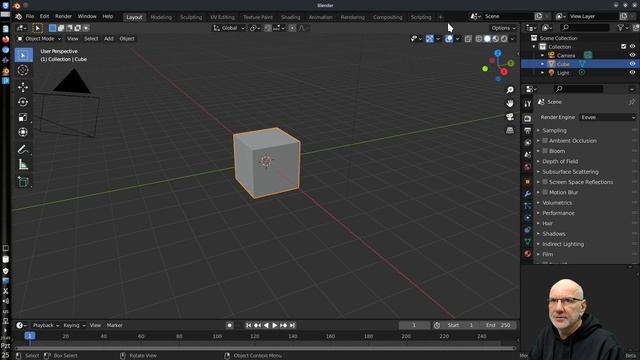This screenshot has height=360, width=640.
Task: Open the View Layer properties tab
Action: coord(527,143)
